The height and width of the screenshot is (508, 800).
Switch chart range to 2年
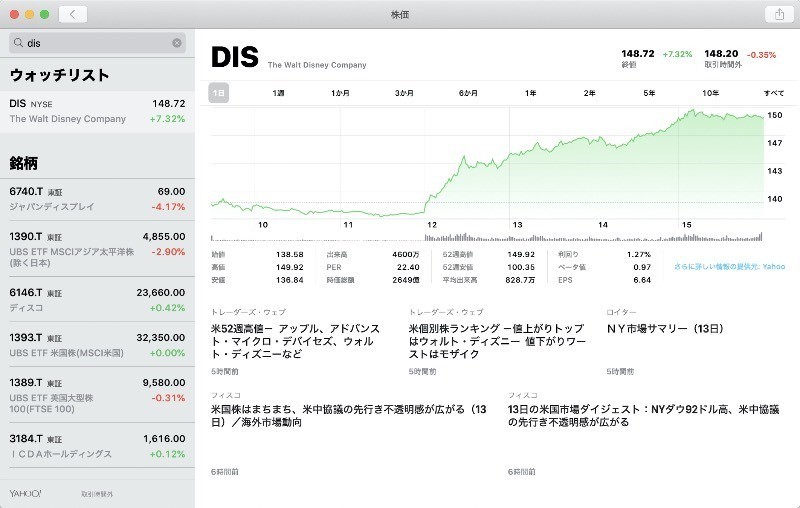pyautogui.click(x=589, y=93)
